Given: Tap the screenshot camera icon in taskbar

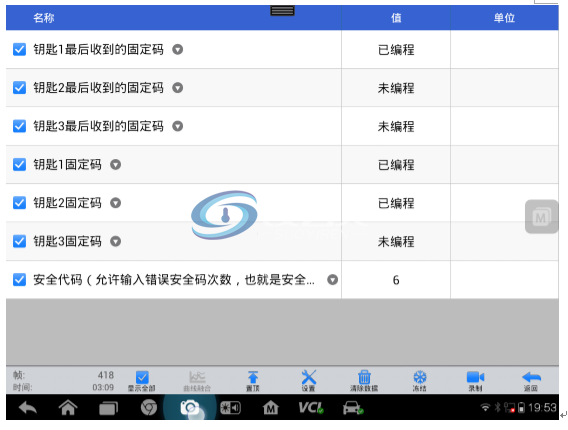Looking at the screenshot, I should [x=189, y=408].
